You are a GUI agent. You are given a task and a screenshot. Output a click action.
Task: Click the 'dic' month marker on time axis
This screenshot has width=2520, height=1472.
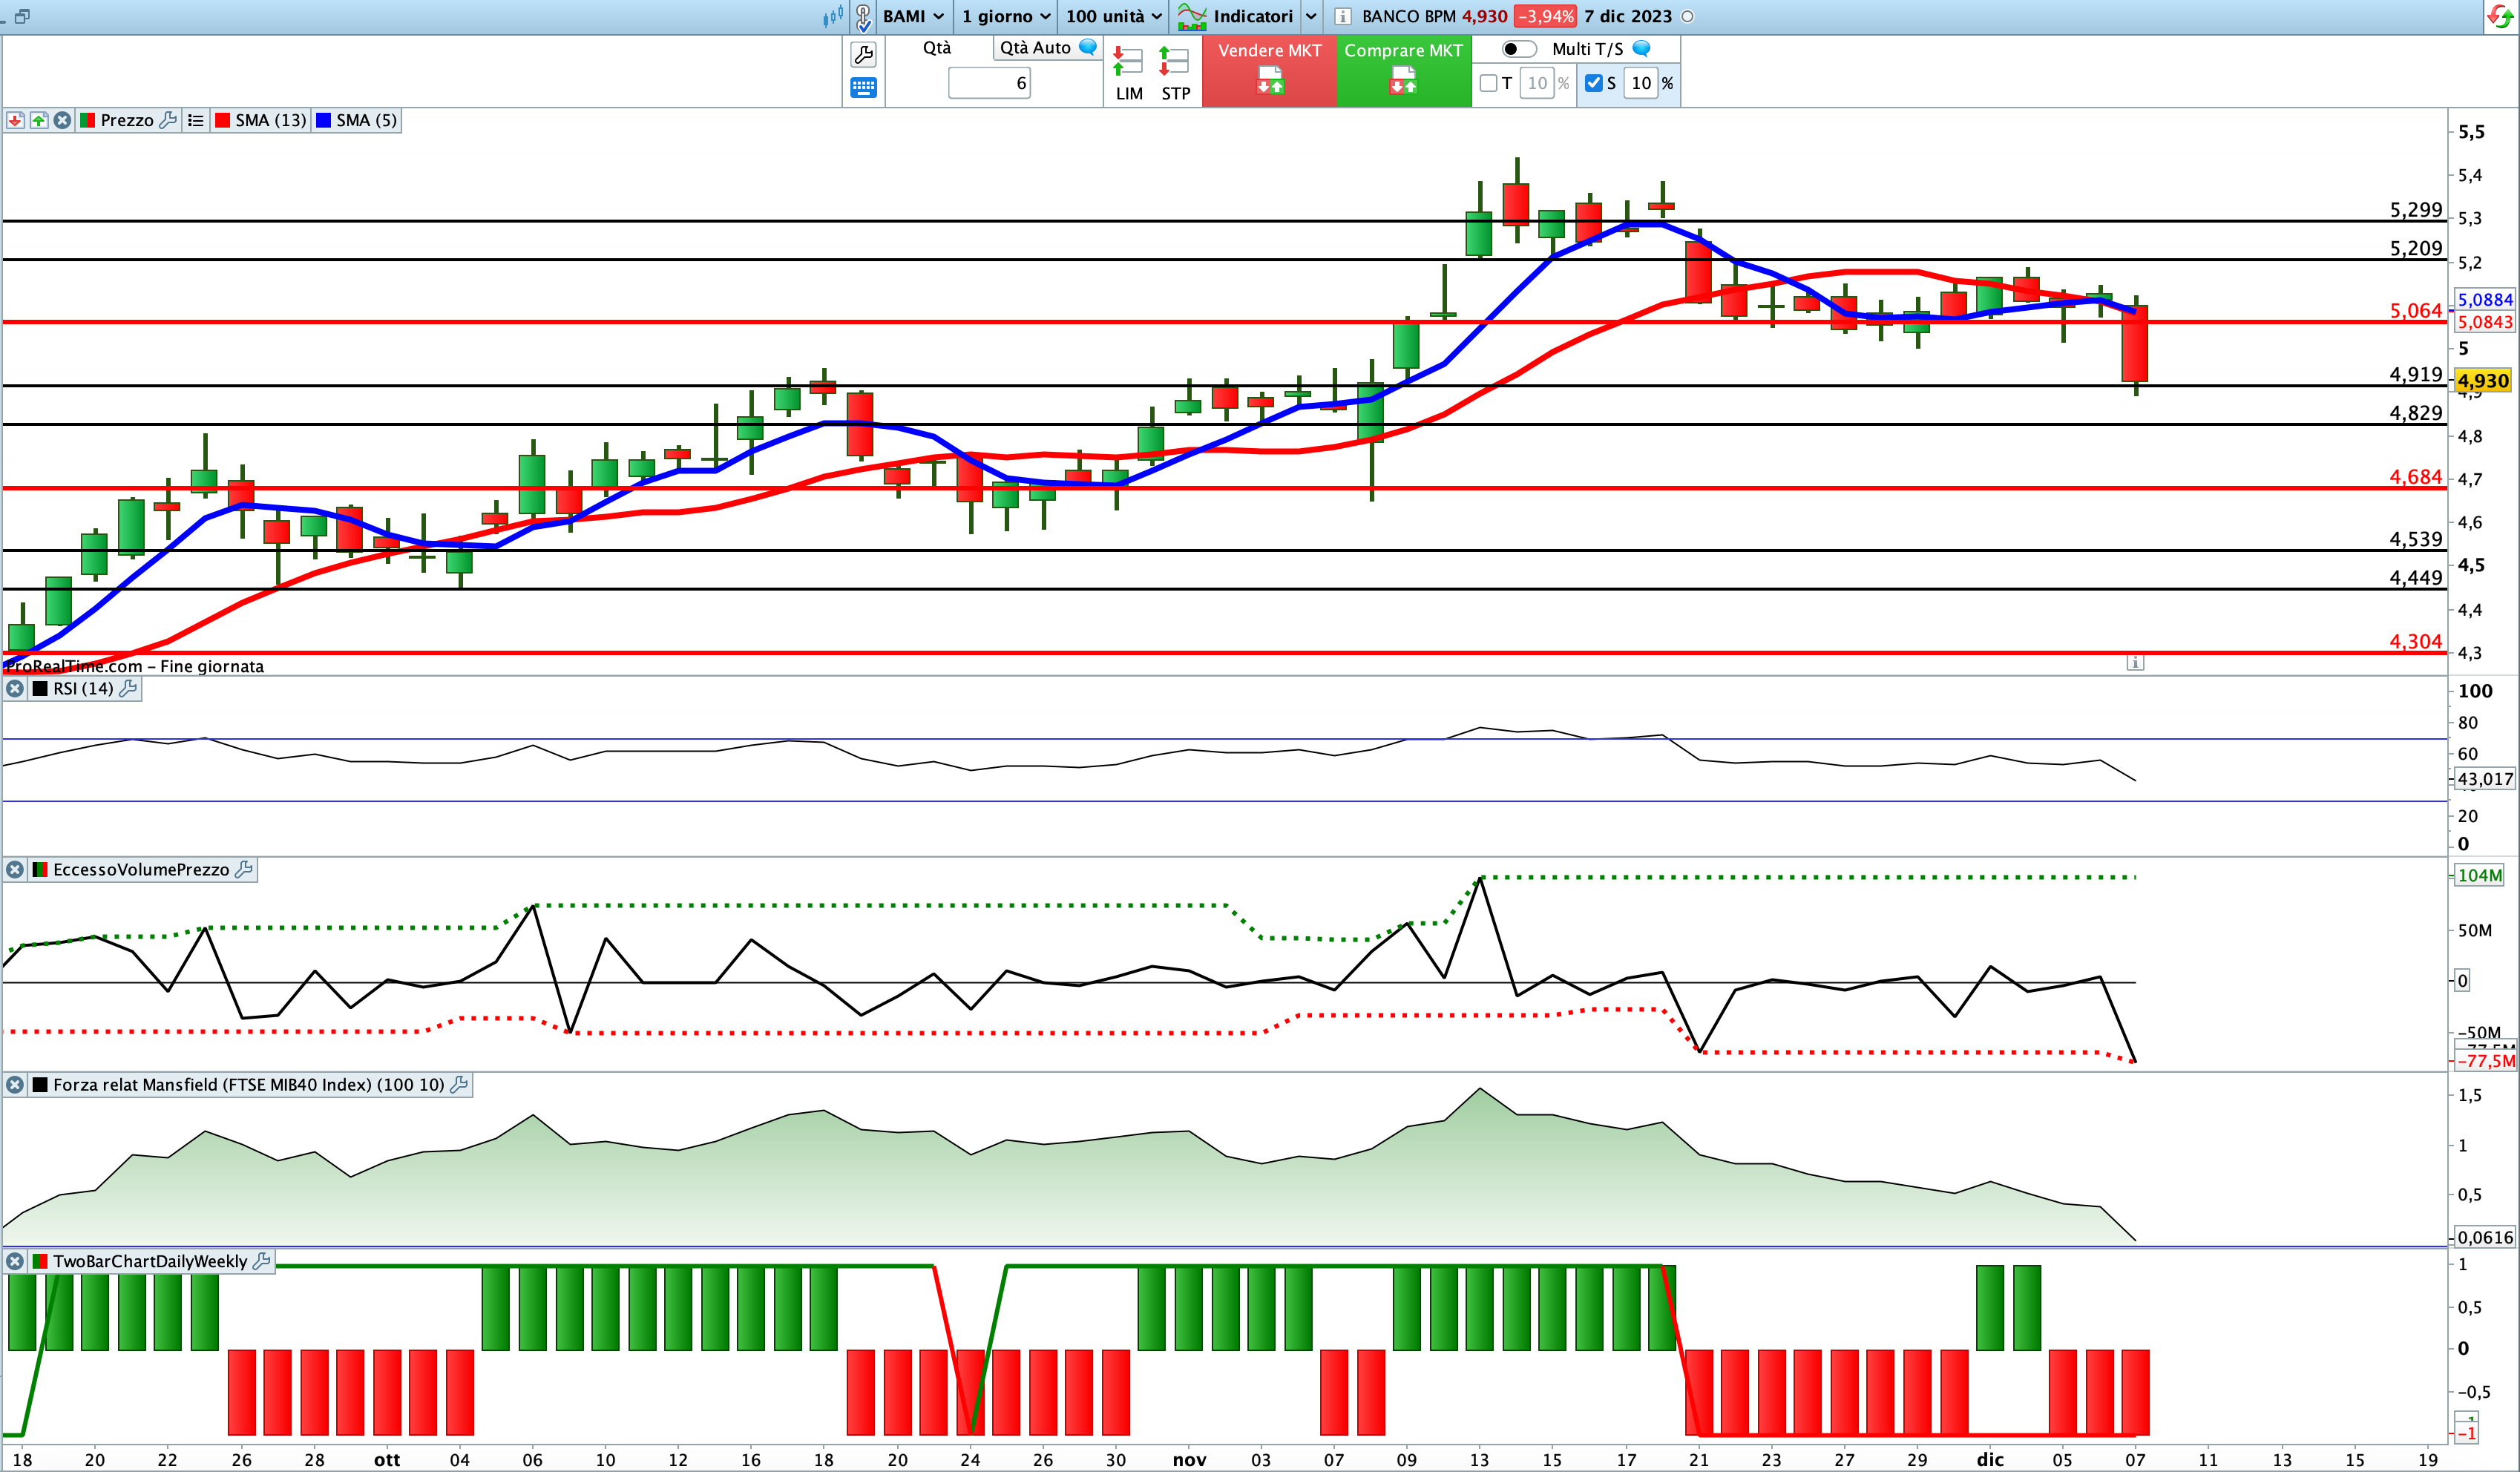coord(1990,1459)
